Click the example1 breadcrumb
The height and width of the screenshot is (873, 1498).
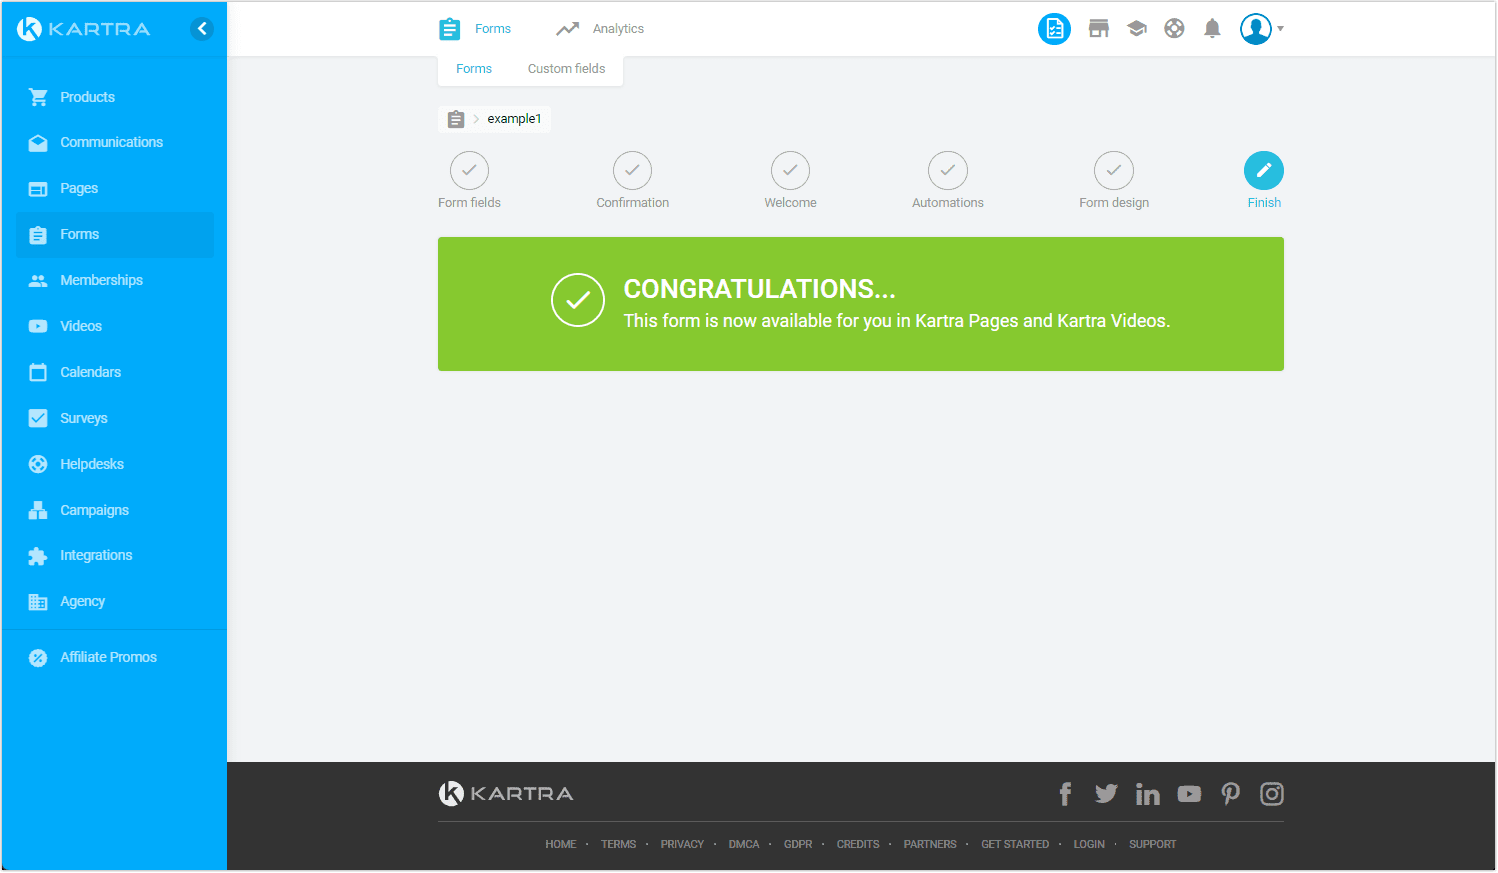(x=514, y=119)
